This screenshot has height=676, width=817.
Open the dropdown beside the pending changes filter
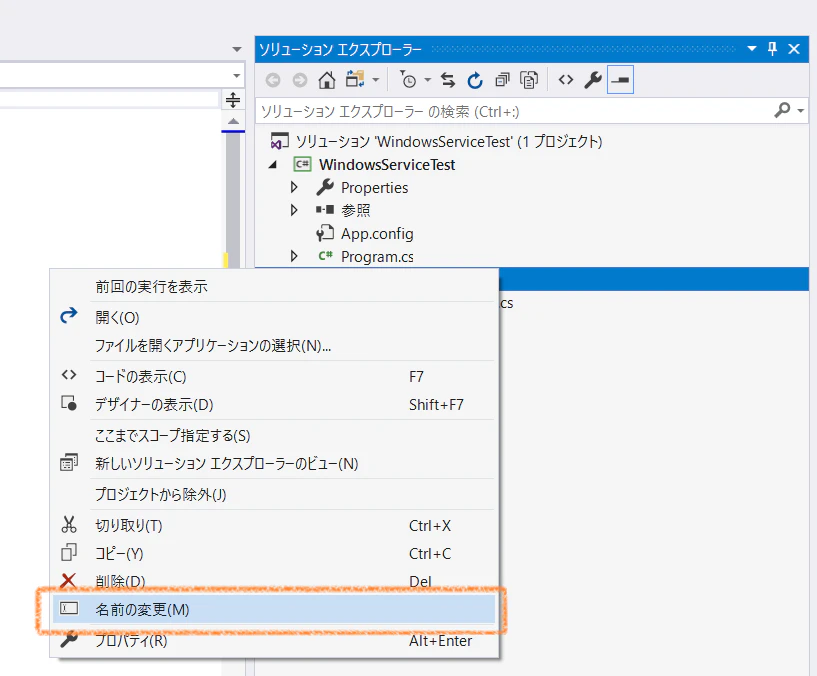click(428, 80)
